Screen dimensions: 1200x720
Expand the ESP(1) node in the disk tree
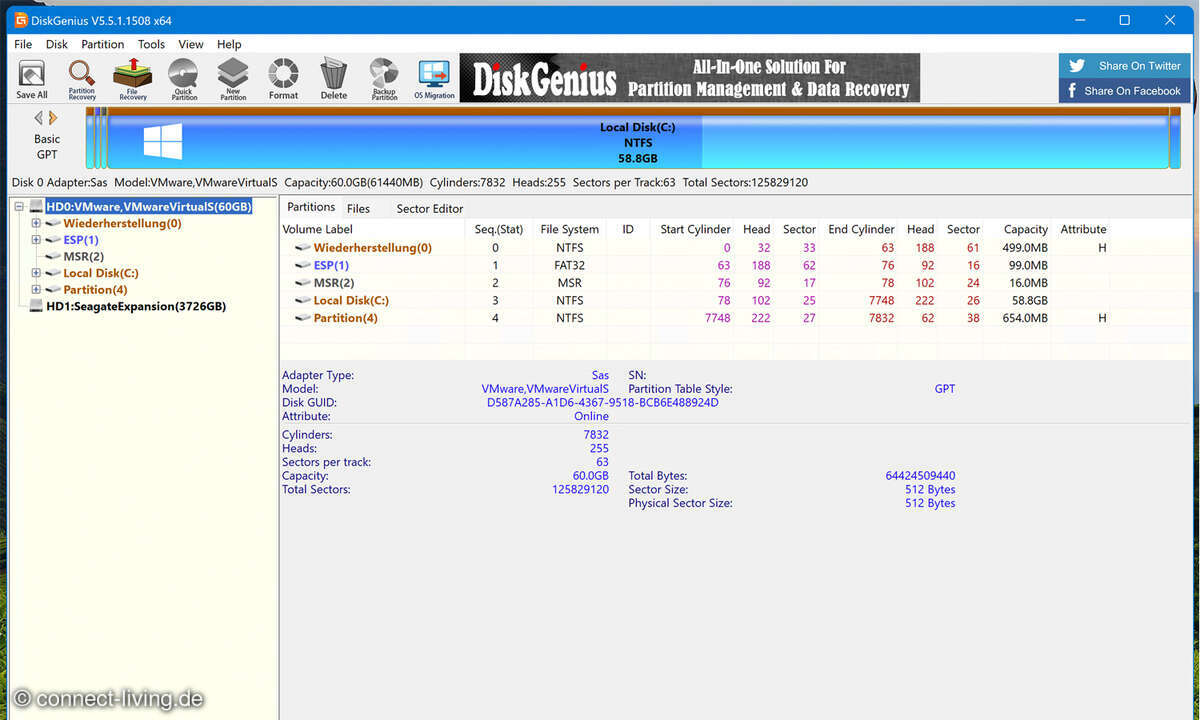coord(36,240)
